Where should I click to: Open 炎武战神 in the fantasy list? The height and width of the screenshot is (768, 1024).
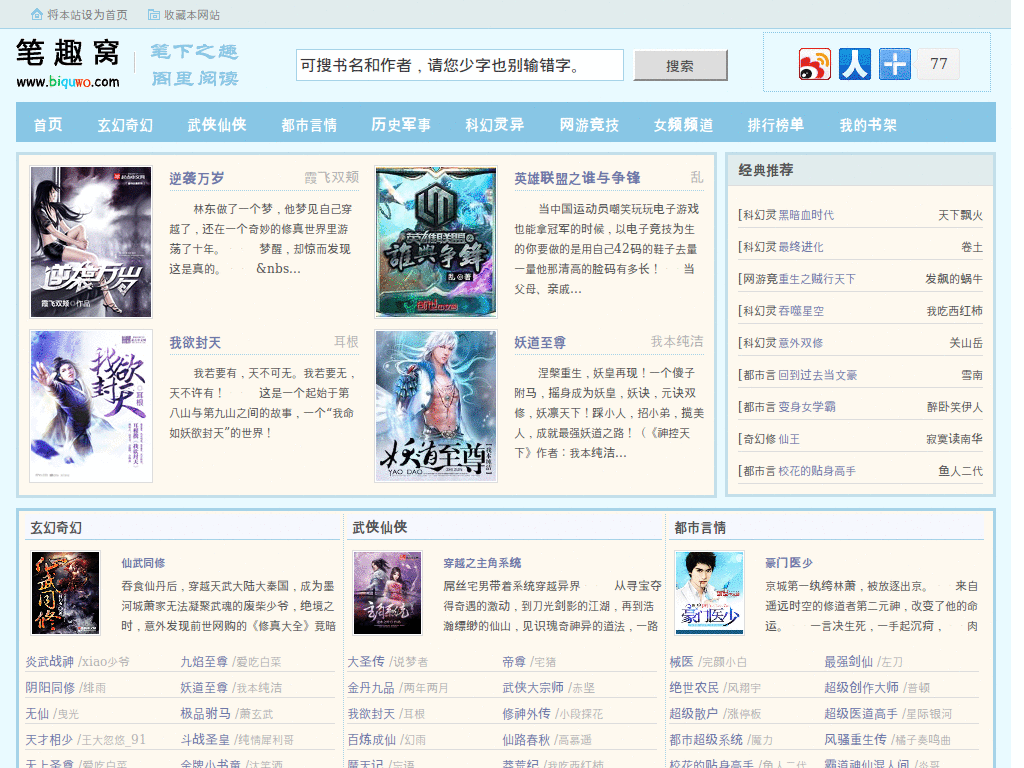coord(50,662)
